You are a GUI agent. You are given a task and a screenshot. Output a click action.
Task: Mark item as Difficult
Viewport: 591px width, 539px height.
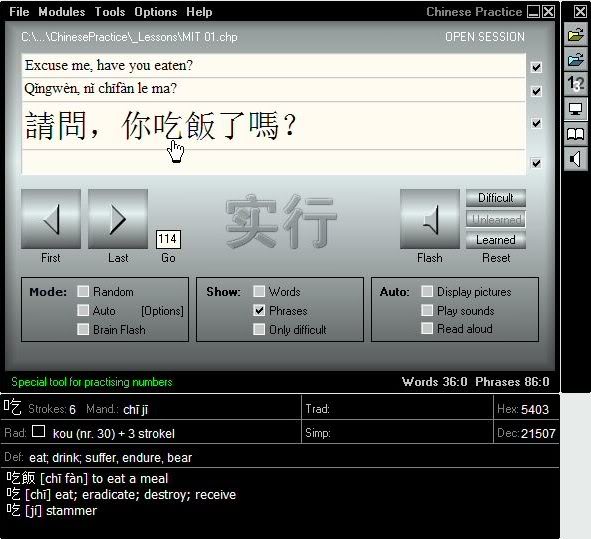[496, 198]
